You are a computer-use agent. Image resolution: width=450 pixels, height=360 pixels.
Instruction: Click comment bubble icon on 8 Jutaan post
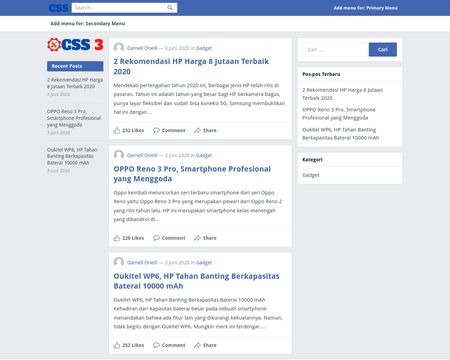pyautogui.click(x=156, y=130)
